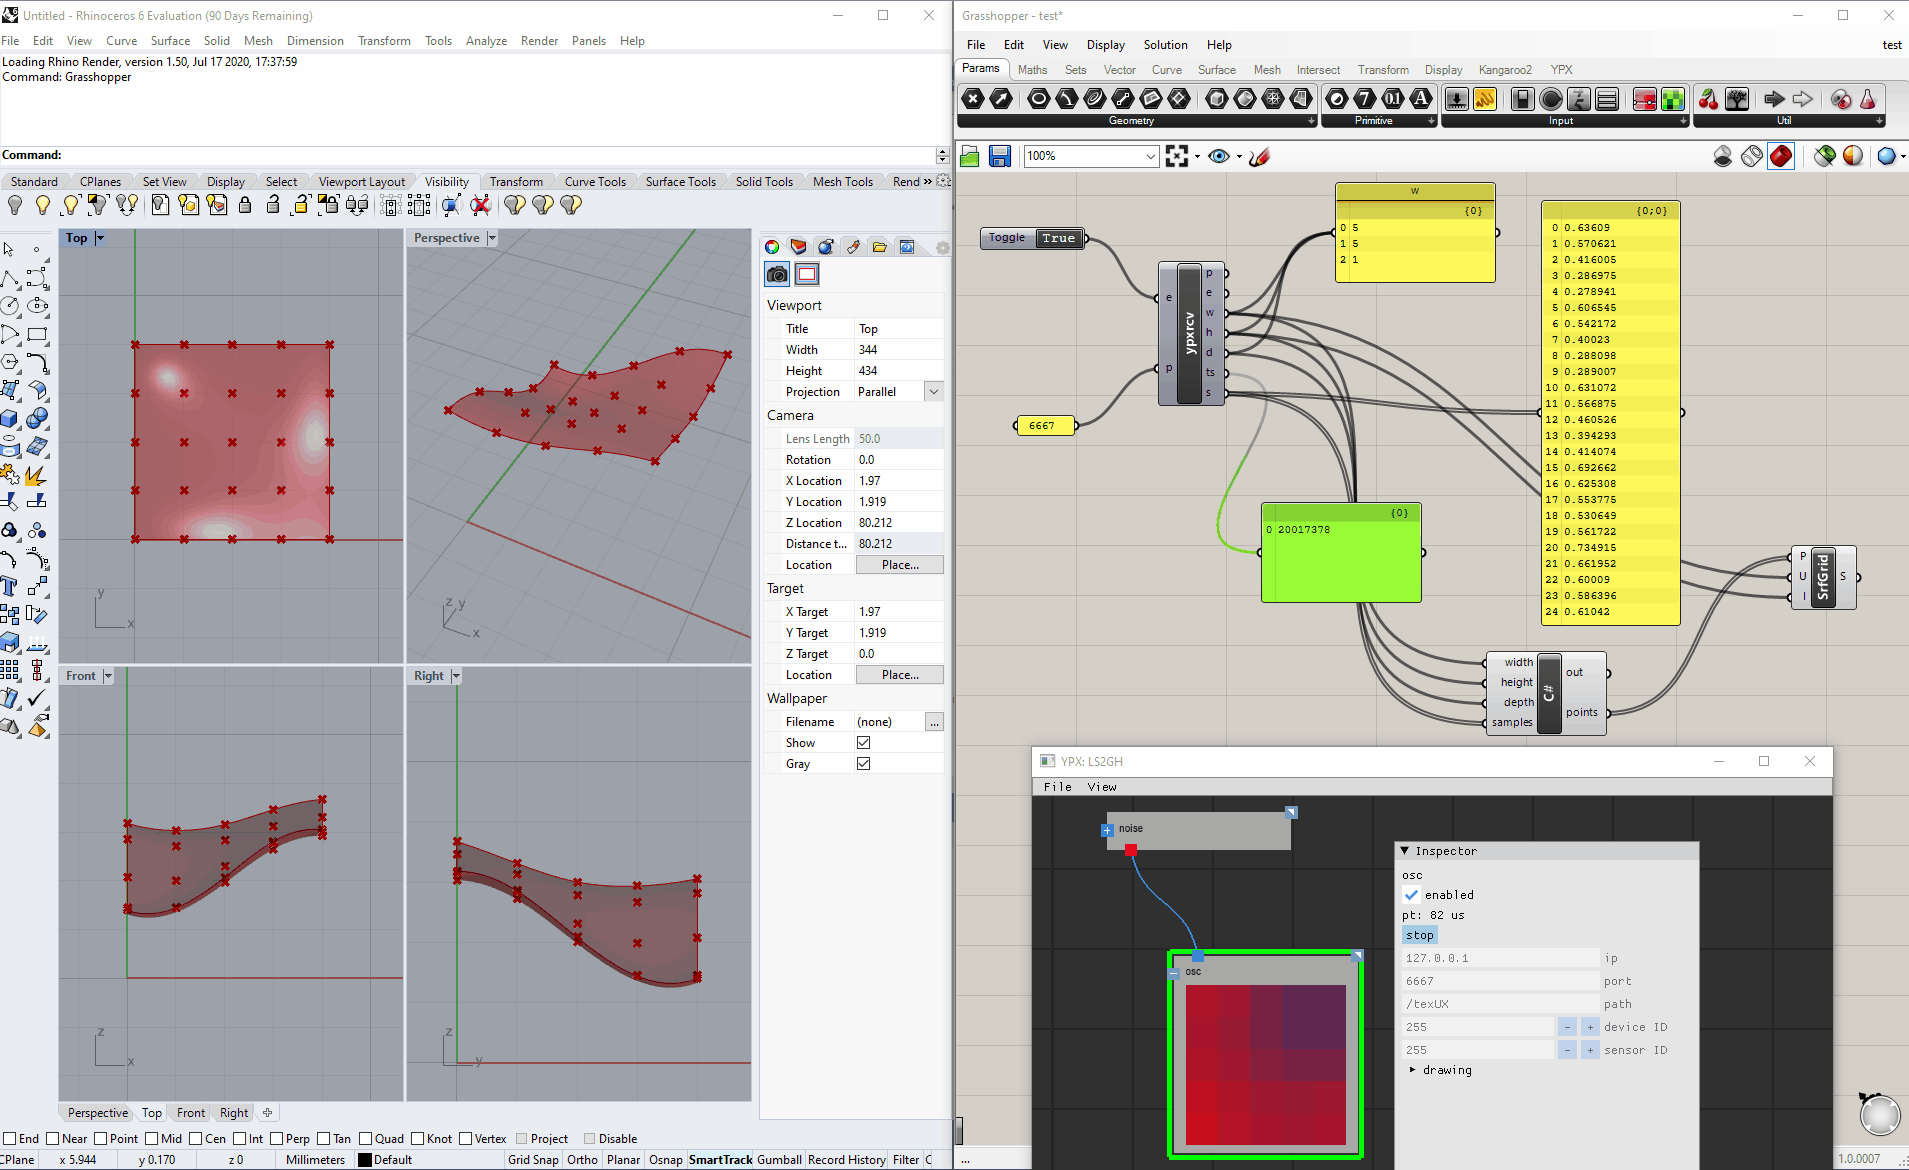Uncheck the osc enabled checkbox in the Inspector
The image size is (1909, 1170).
[x=1411, y=895]
